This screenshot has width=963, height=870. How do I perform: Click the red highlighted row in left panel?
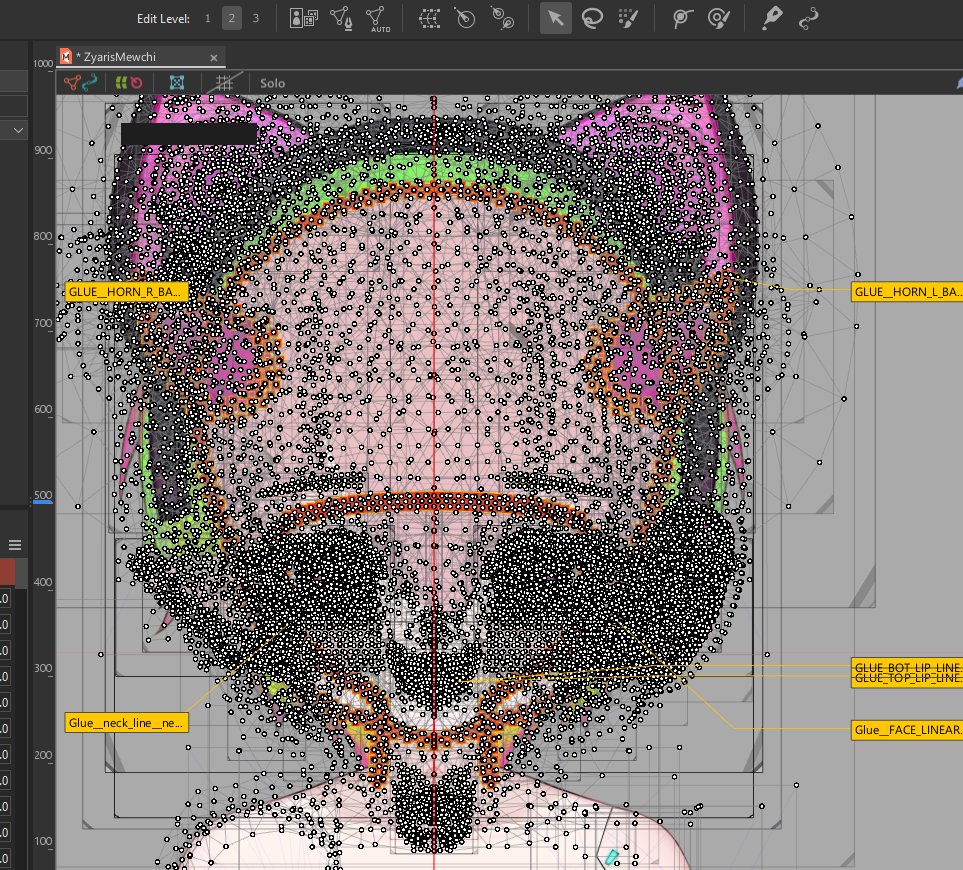(7, 572)
